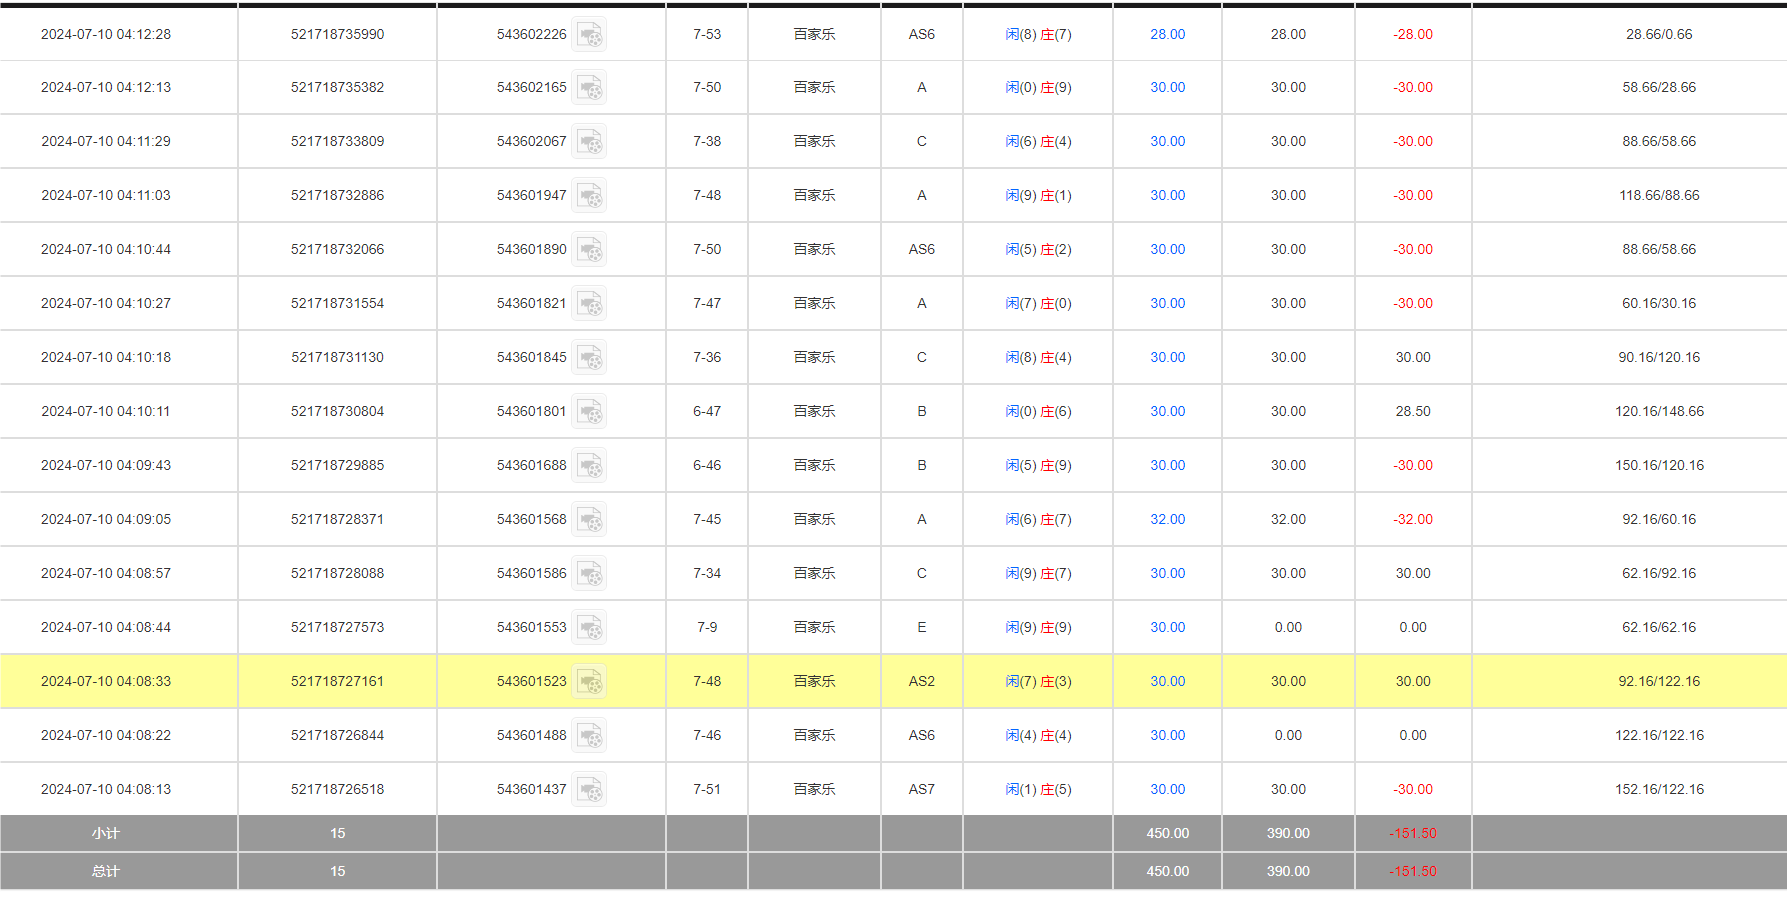The height and width of the screenshot is (908, 1787).
Task: View replay for round 543601586
Action: pyautogui.click(x=589, y=575)
